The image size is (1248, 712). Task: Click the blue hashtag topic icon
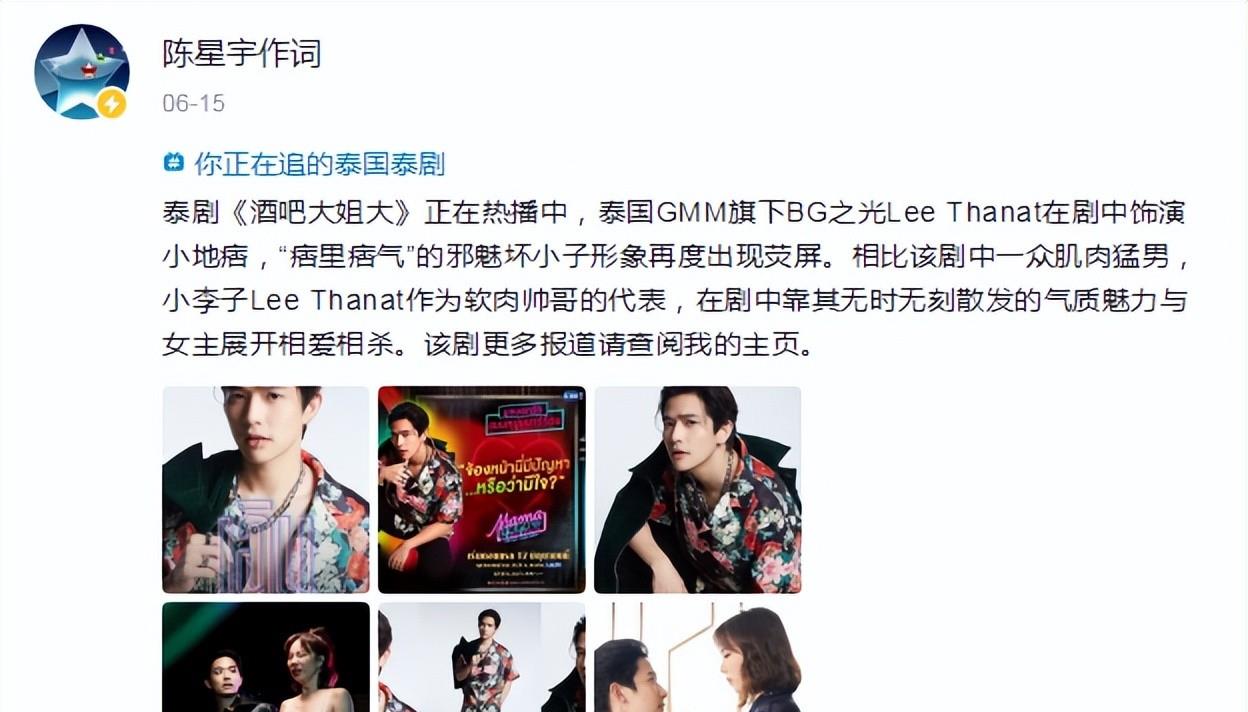[x=174, y=162]
